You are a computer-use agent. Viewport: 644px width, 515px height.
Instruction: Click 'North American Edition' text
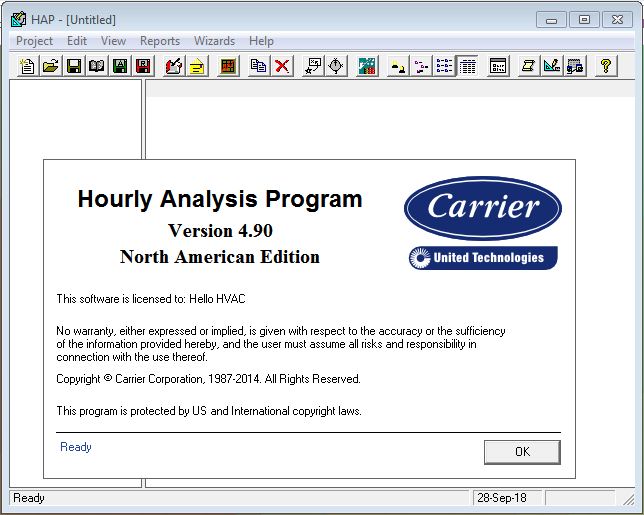[220, 257]
